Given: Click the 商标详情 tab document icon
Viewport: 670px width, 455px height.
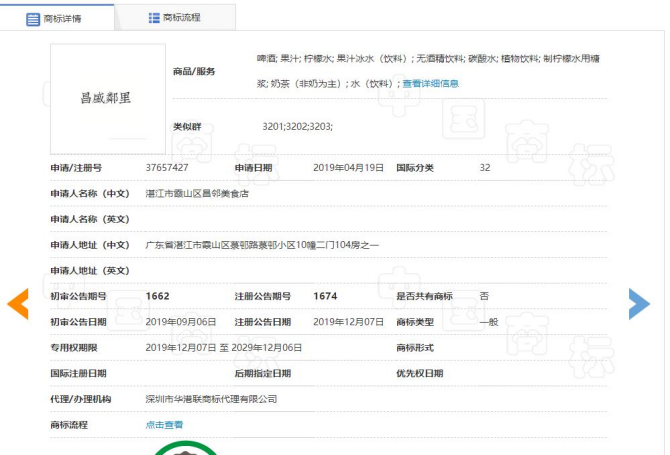Looking at the screenshot, I should [34, 18].
